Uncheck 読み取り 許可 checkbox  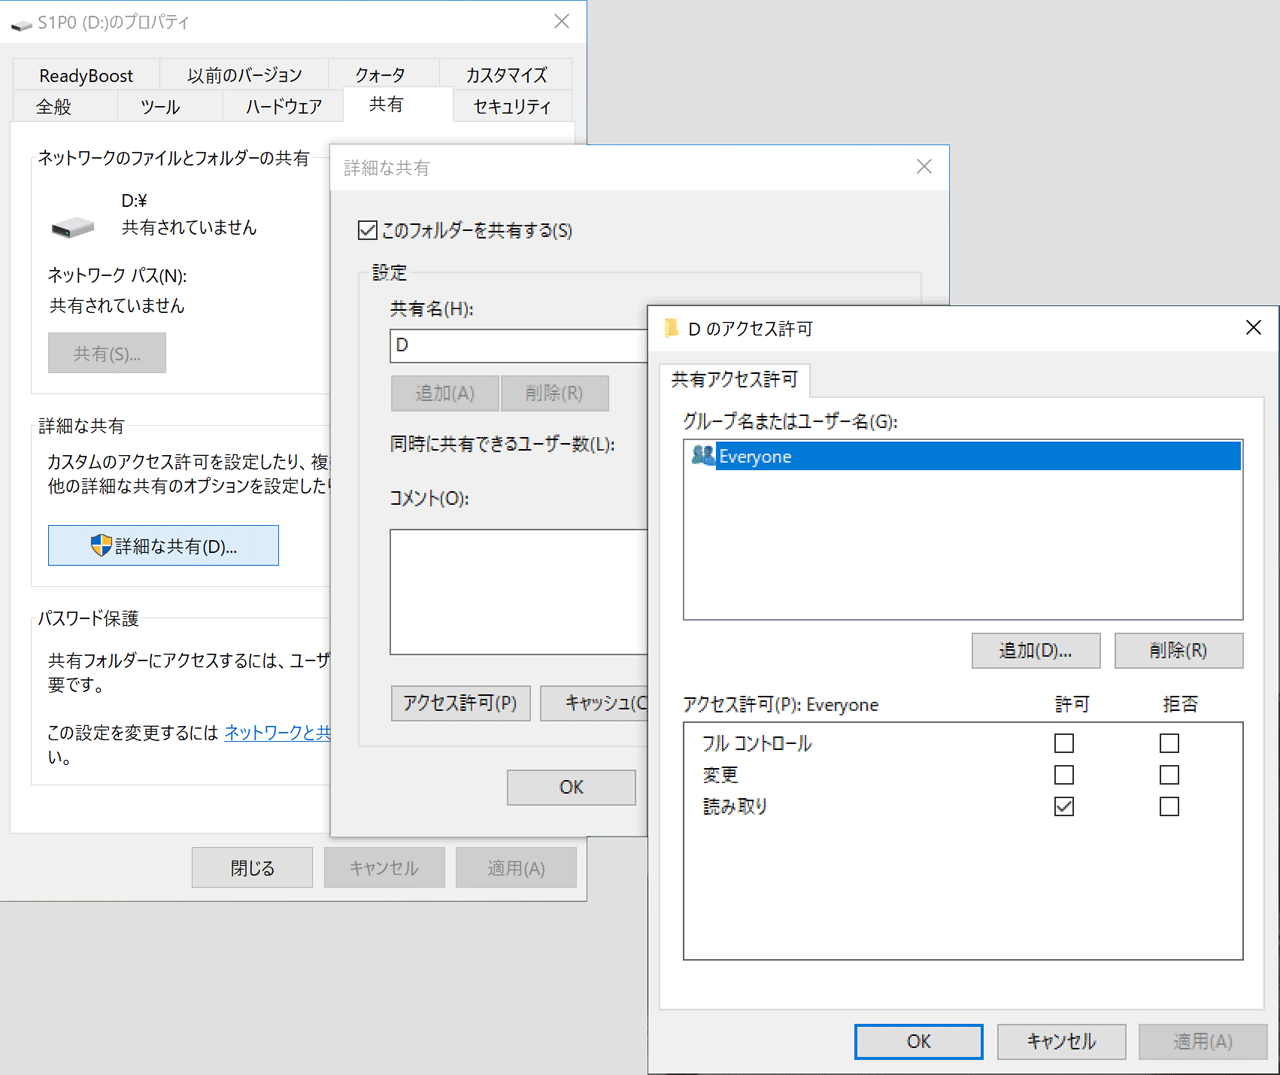point(1064,806)
